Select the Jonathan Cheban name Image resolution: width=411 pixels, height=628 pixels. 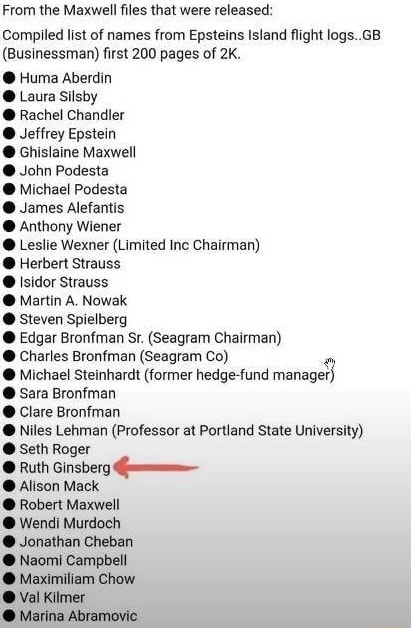click(76, 541)
